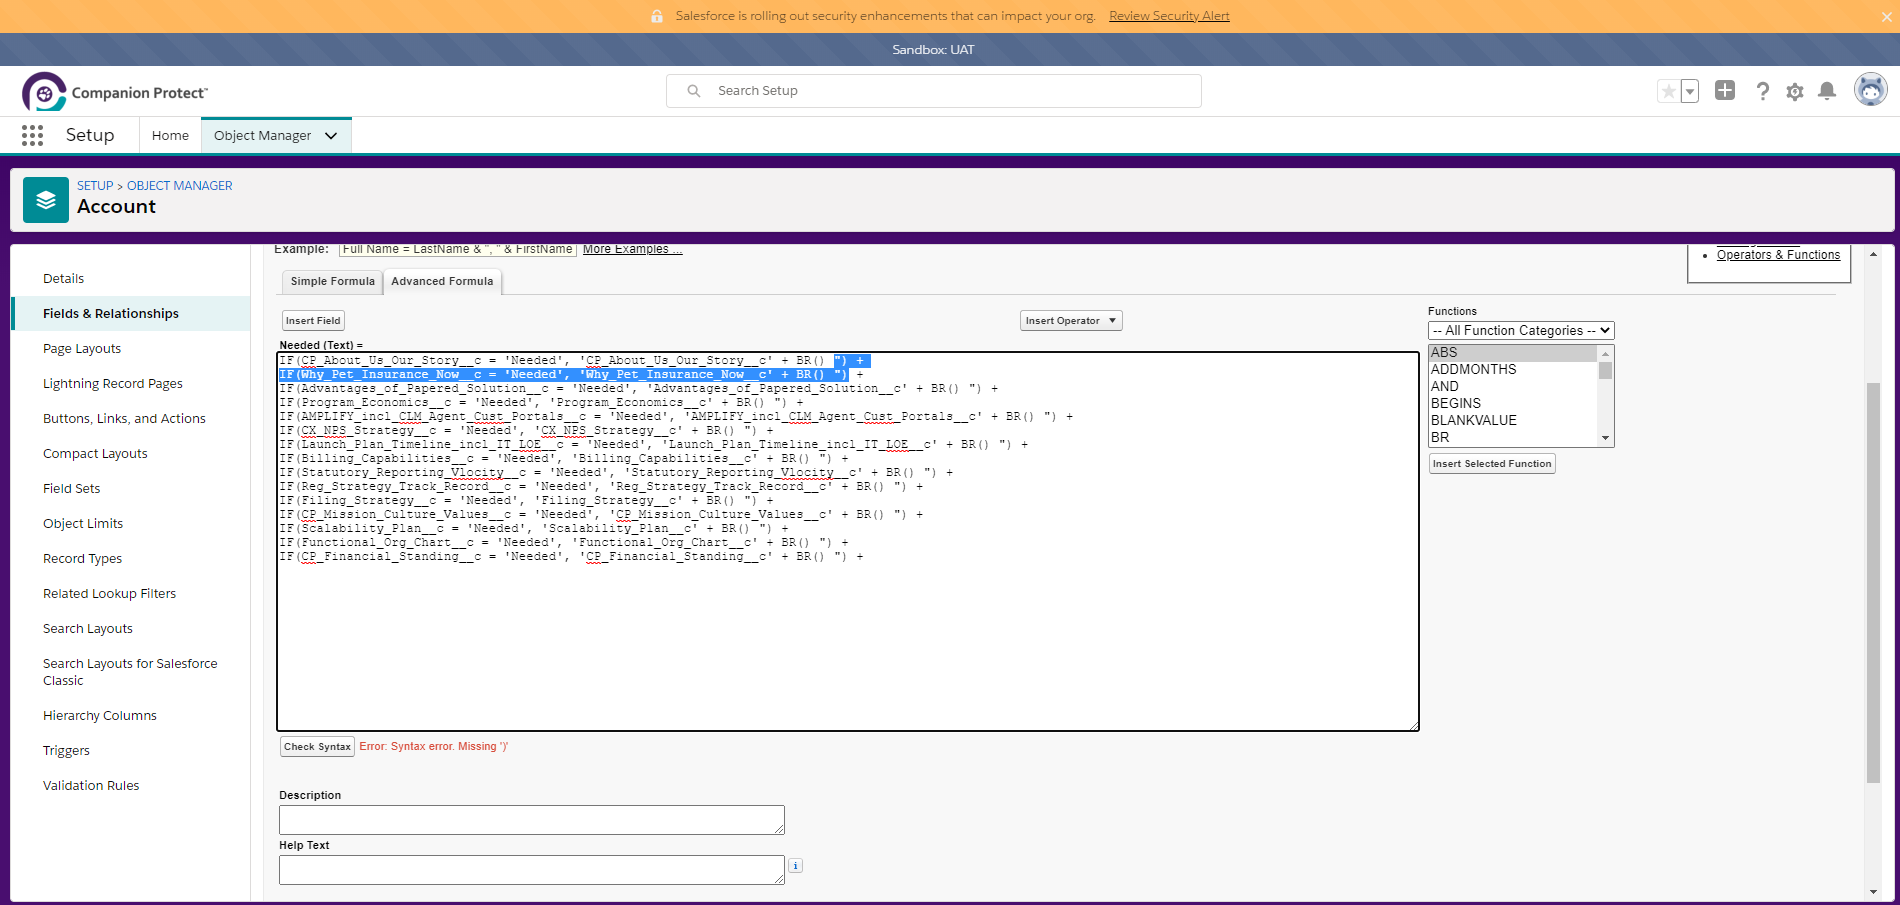Screen dimensions: 1900x905
Task: Click the Insert Field button
Action: pos(313,321)
